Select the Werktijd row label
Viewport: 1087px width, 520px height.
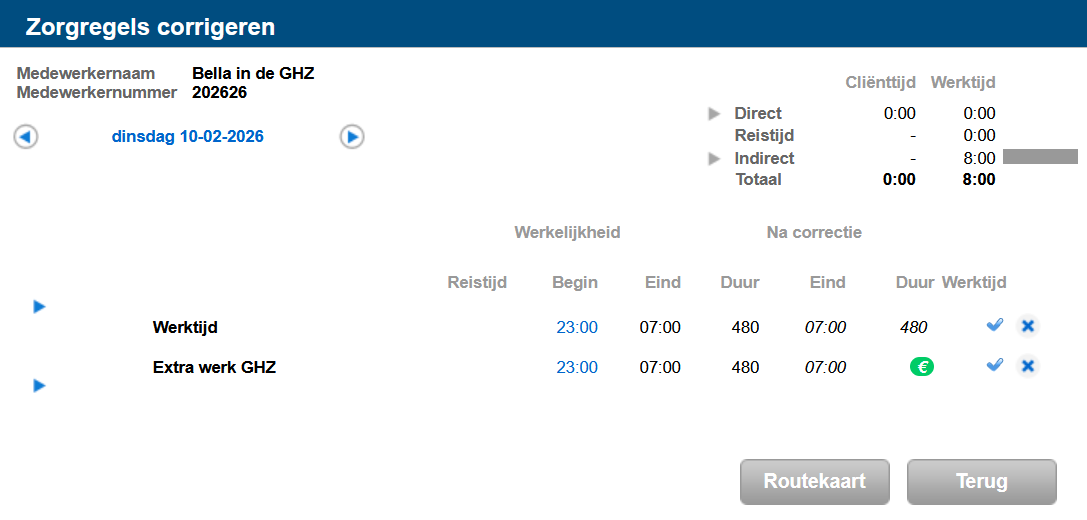point(185,327)
